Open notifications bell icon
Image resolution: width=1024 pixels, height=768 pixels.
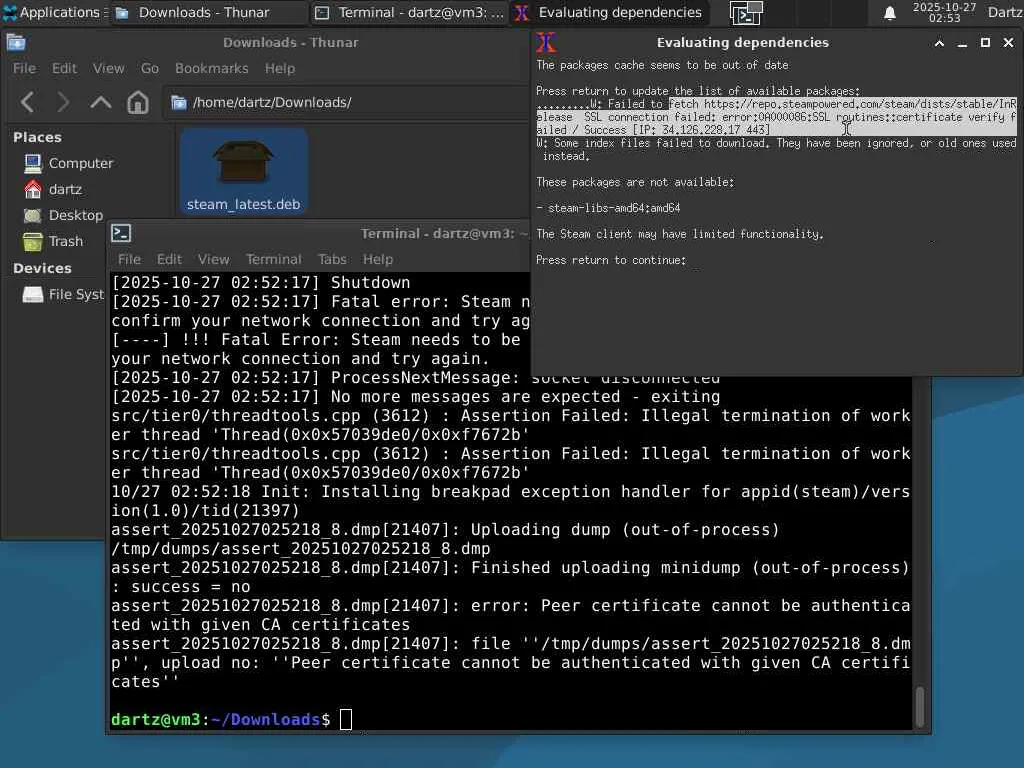(x=889, y=13)
